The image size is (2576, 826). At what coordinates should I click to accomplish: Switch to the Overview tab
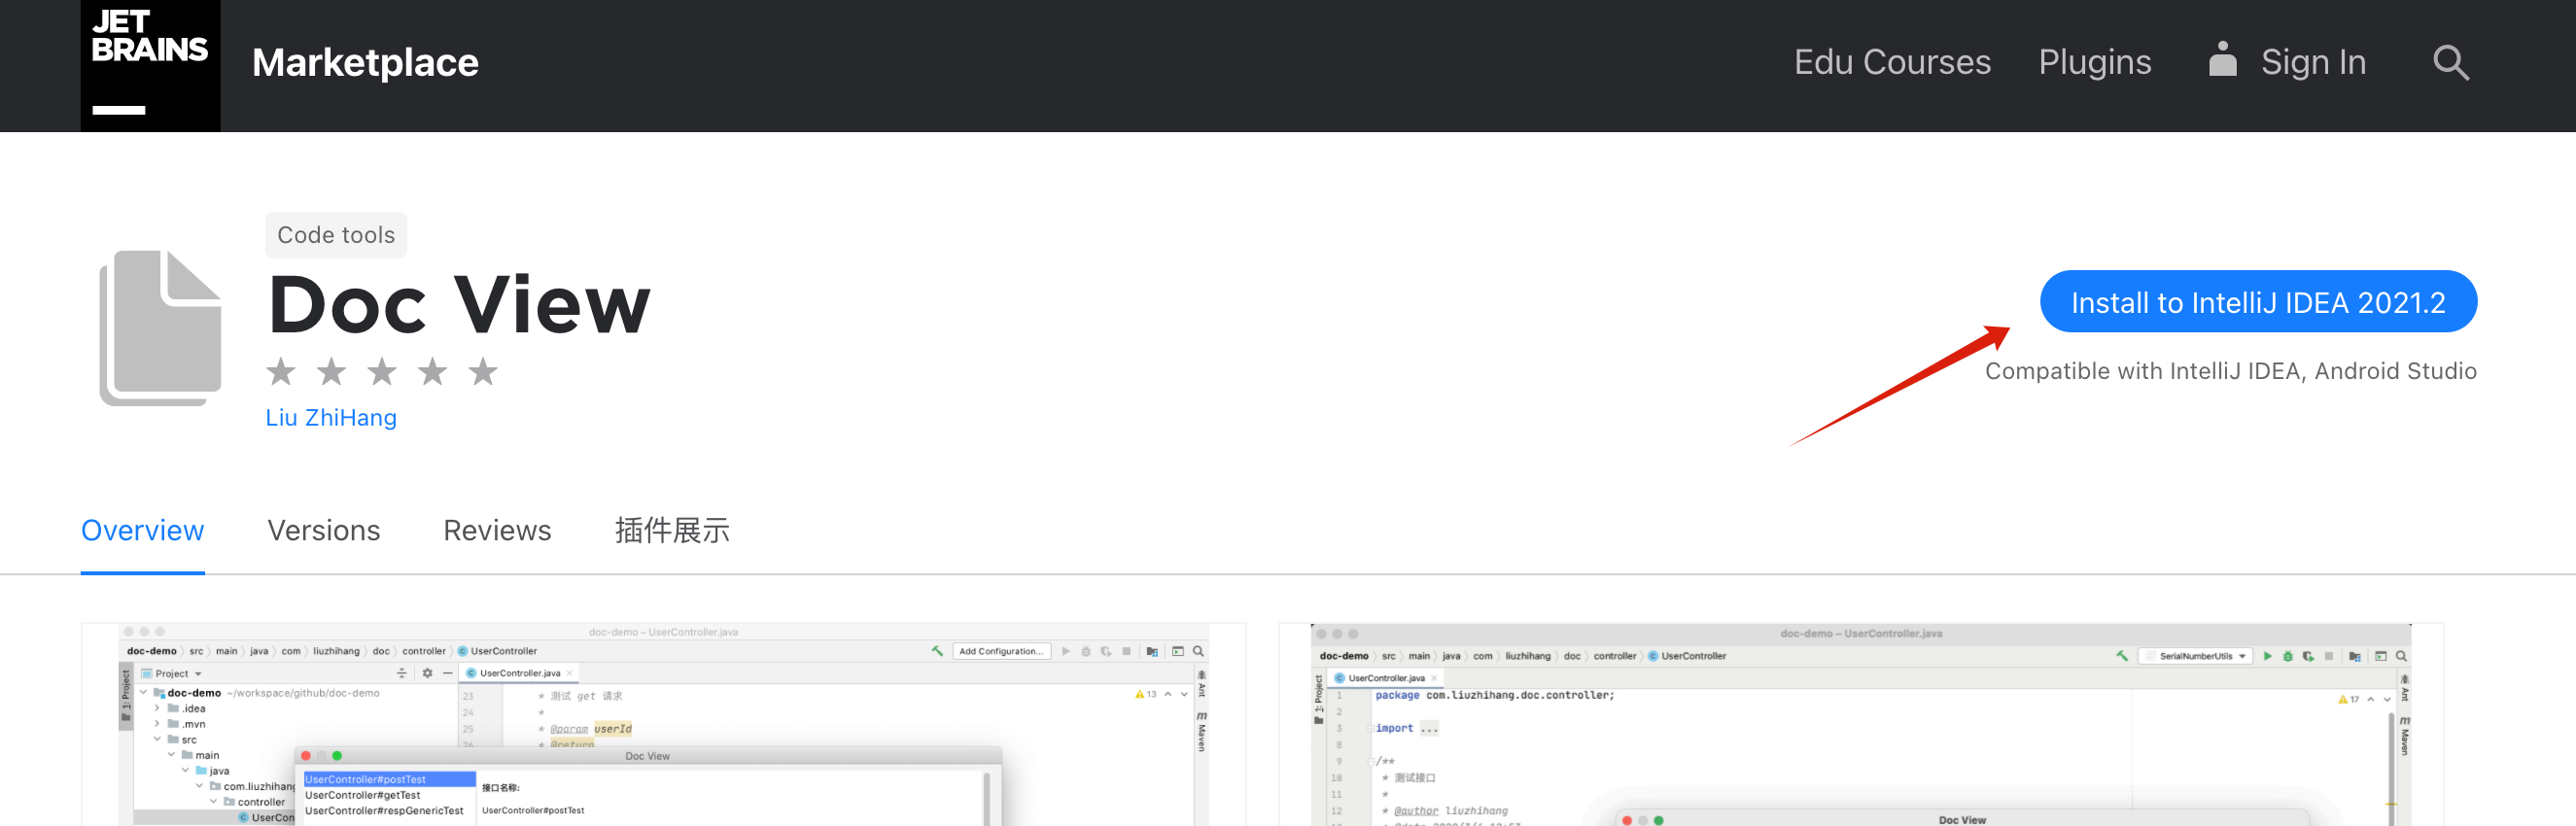click(142, 530)
